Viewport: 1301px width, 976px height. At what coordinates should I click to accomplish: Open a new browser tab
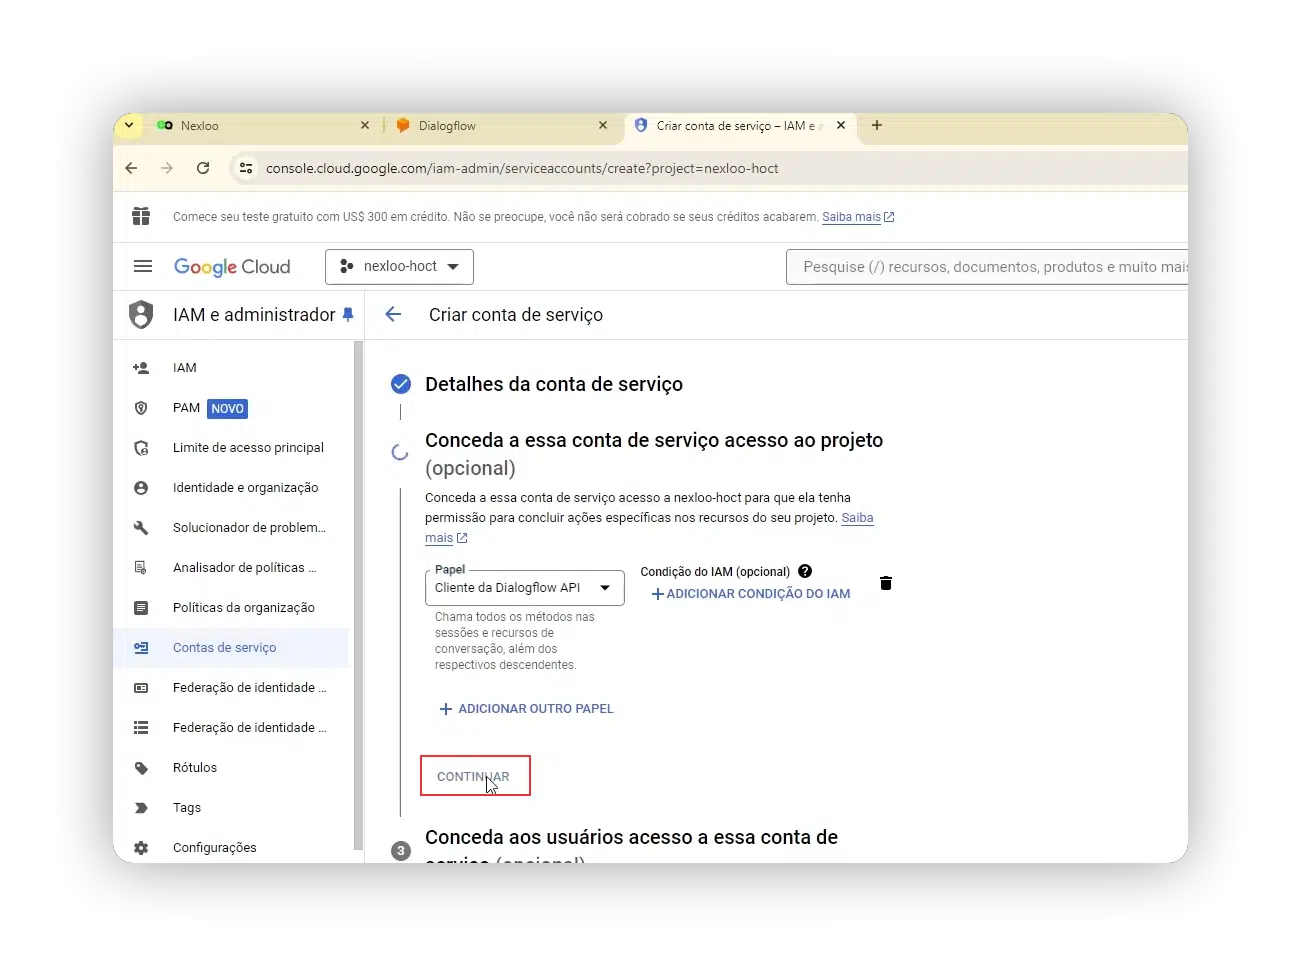pyautogui.click(x=877, y=125)
